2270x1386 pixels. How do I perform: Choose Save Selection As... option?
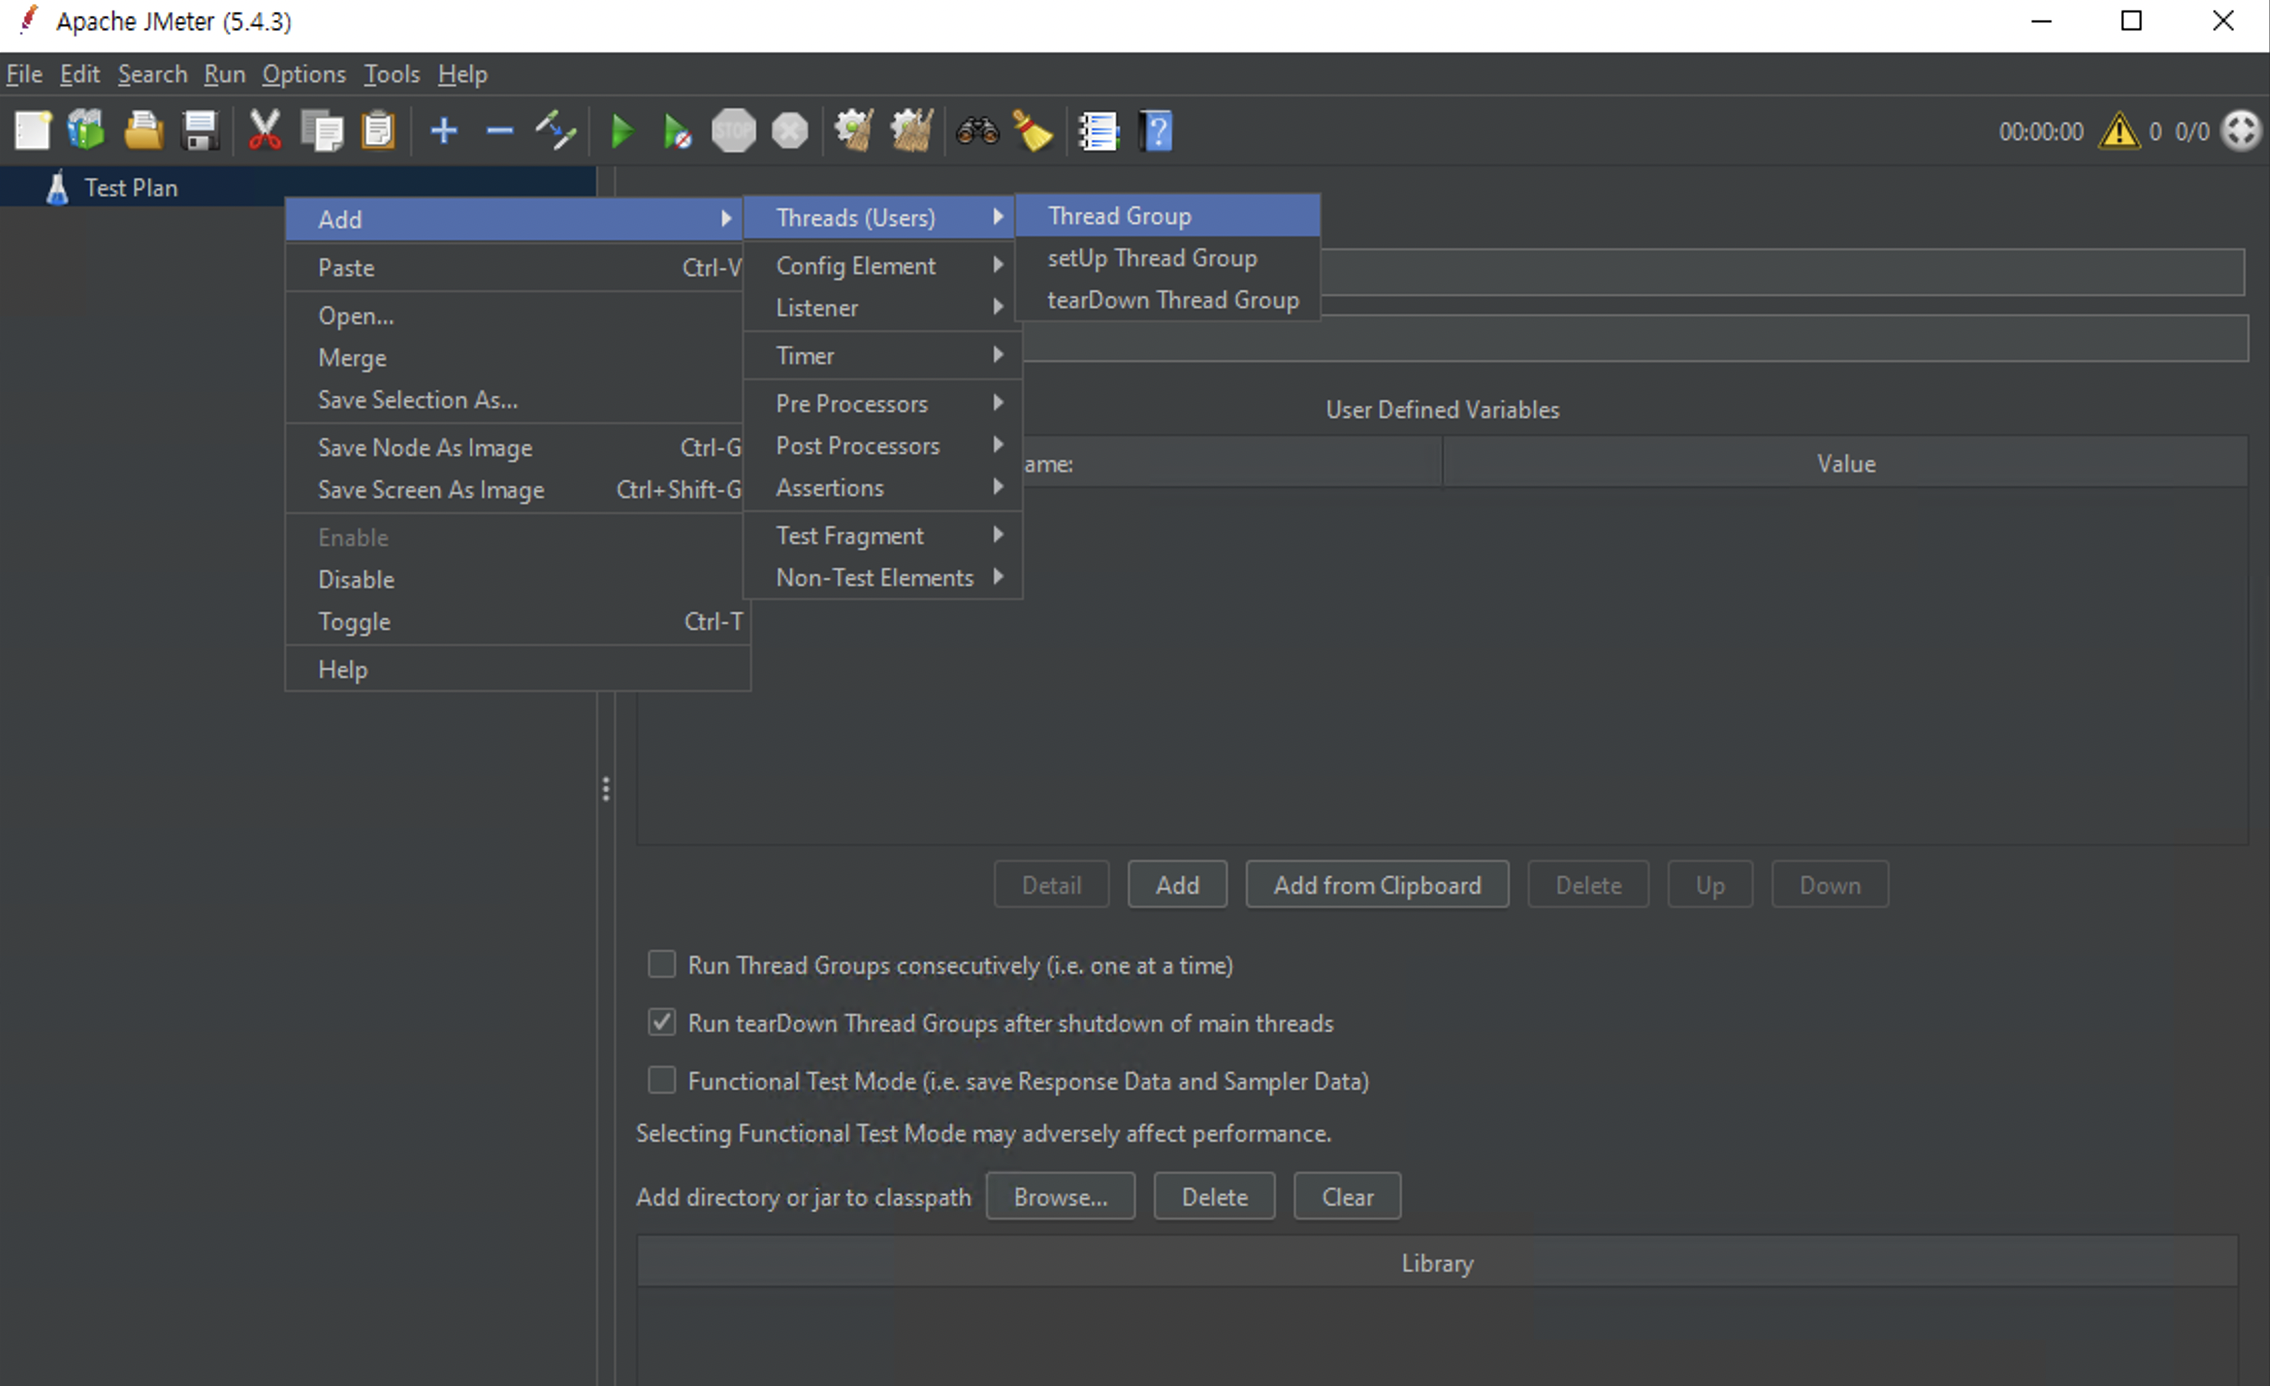[x=517, y=399]
